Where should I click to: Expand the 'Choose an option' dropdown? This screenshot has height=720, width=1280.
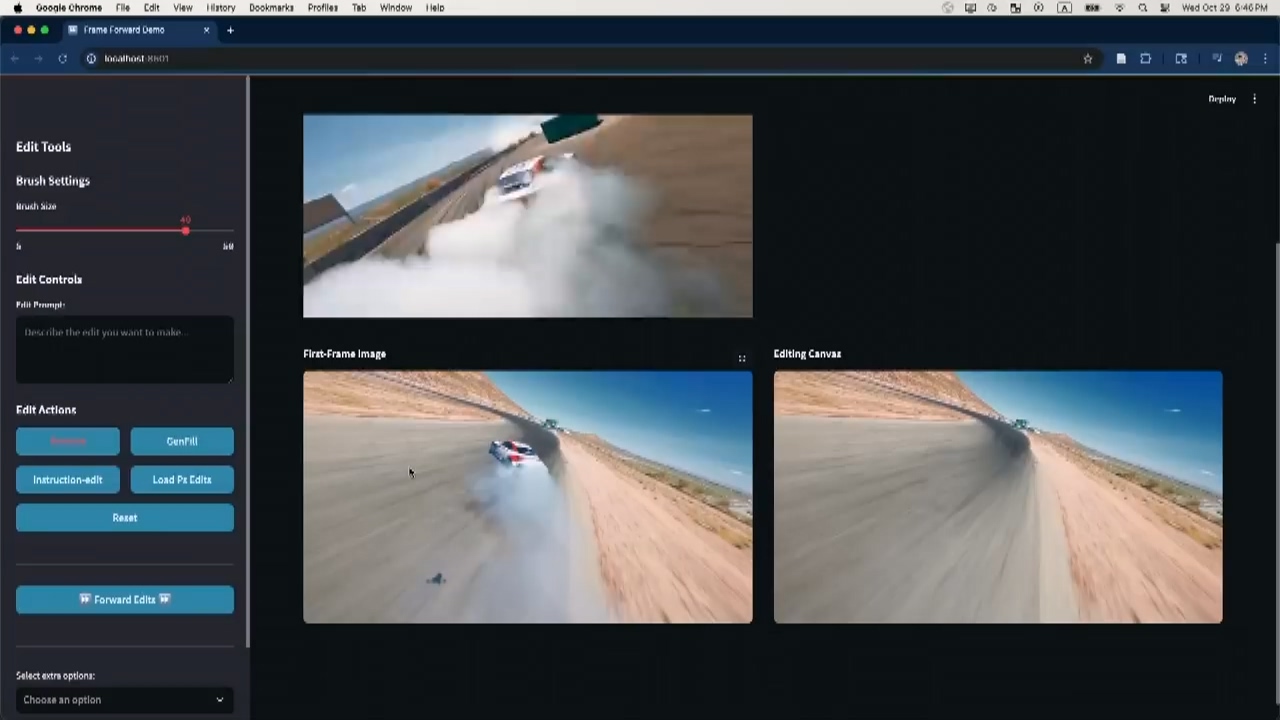pos(125,700)
